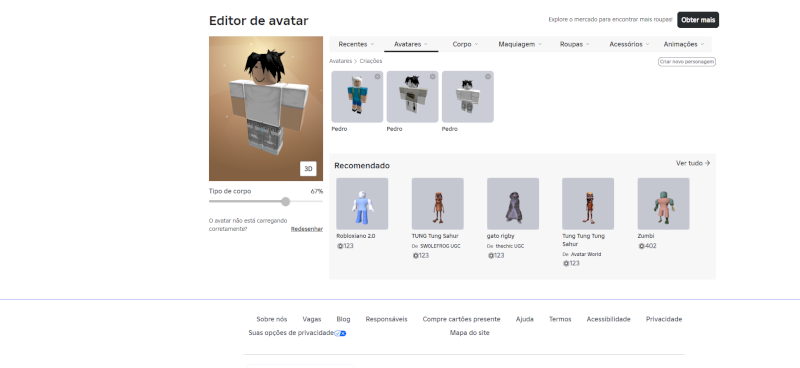Expand the Roupas dropdown menu
Image resolution: width=800 pixels, height=368 pixels.
(574, 44)
